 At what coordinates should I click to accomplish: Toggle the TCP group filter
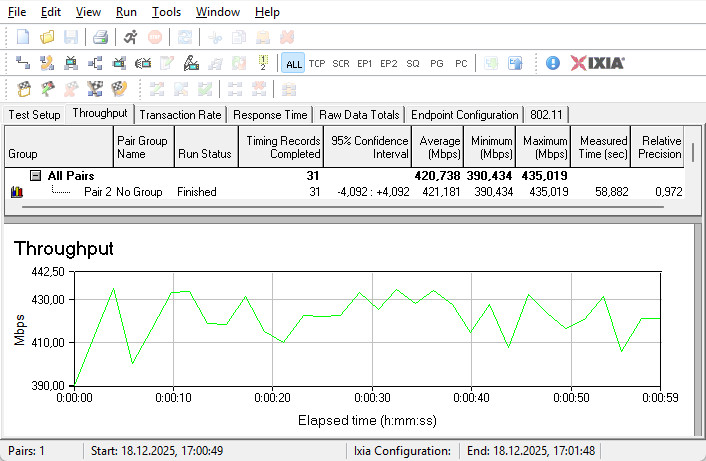(317, 63)
